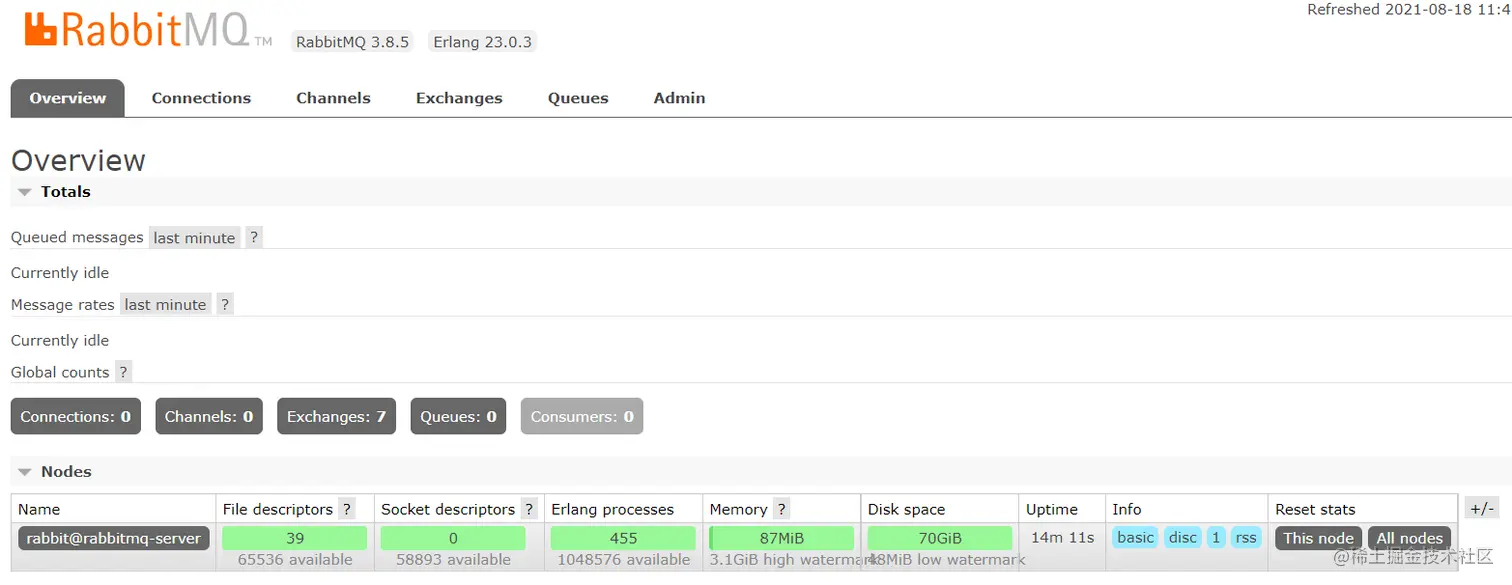Click the Erlang 23.0.3 version label
Image resolution: width=1512 pixels, height=585 pixels.
[x=482, y=42]
